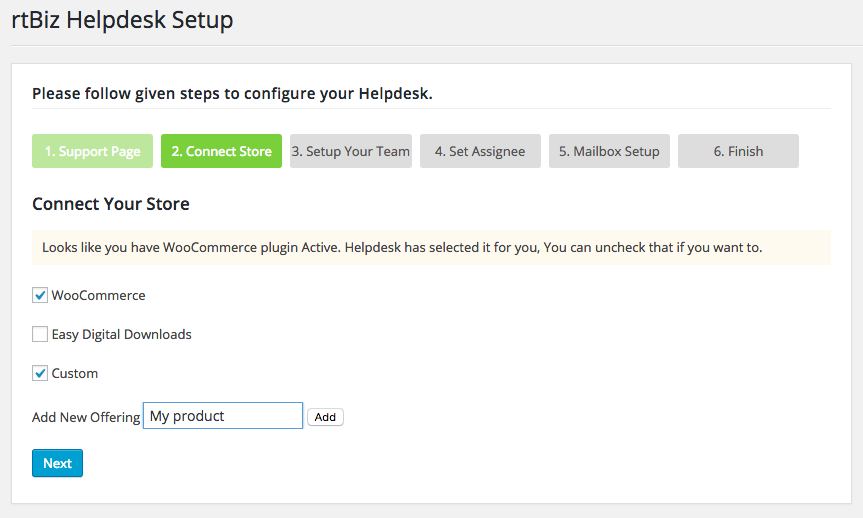The height and width of the screenshot is (518, 863).
Task: Focus the Add New Offering text field
Action: (223, 416)
